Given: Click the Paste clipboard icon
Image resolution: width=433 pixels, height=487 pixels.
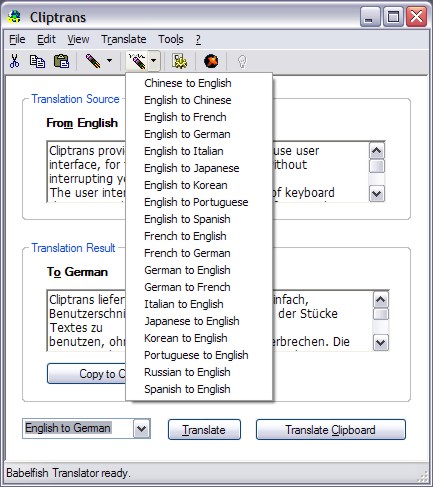Looking at the screenshot, I should coord(61,61).
